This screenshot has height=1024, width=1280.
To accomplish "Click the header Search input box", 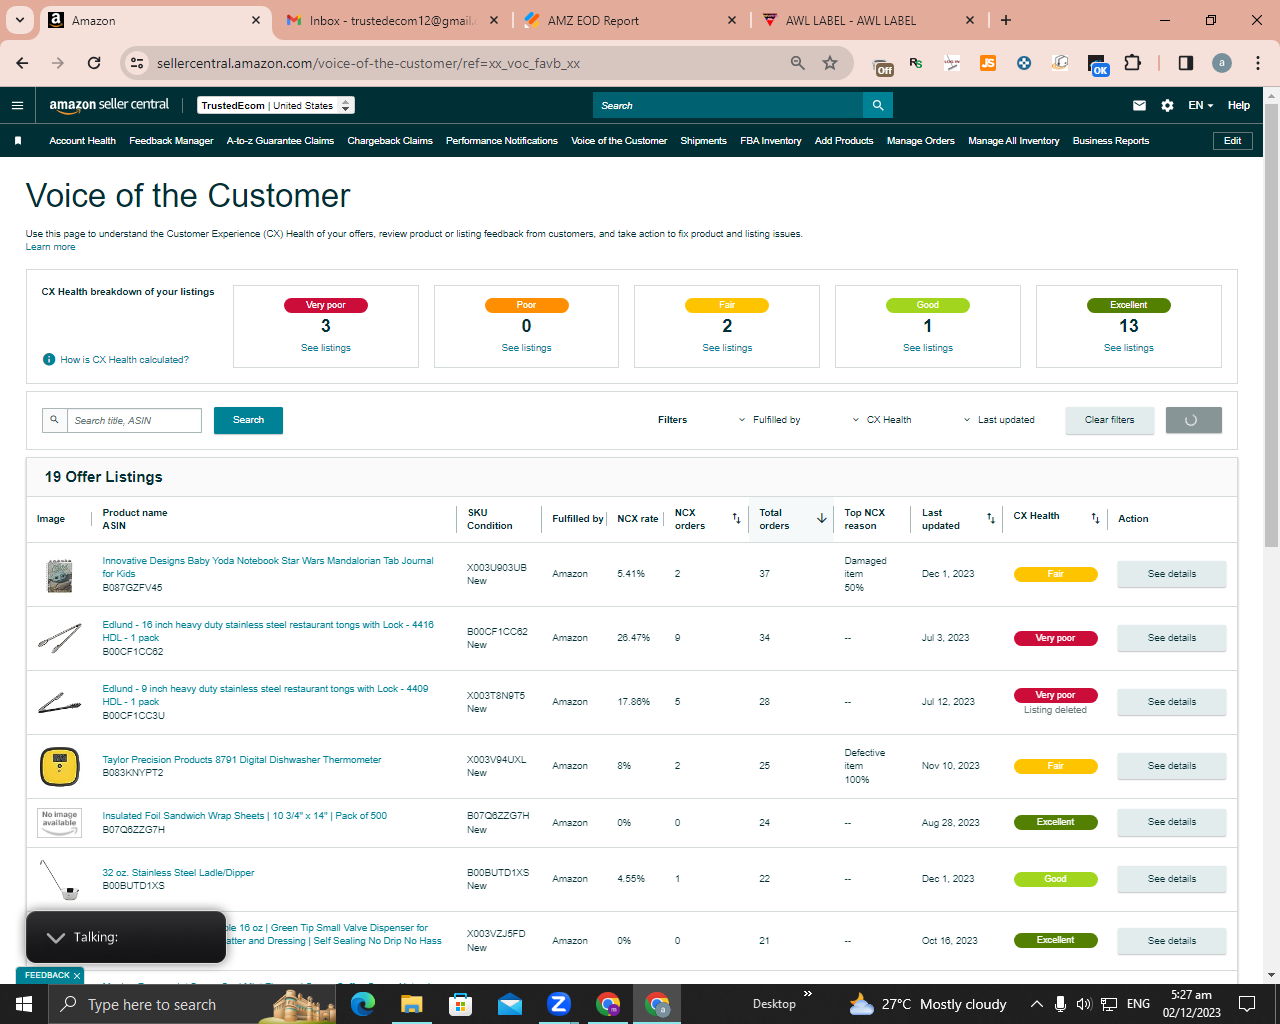I will pyautogui.click(x=728, y=105).
